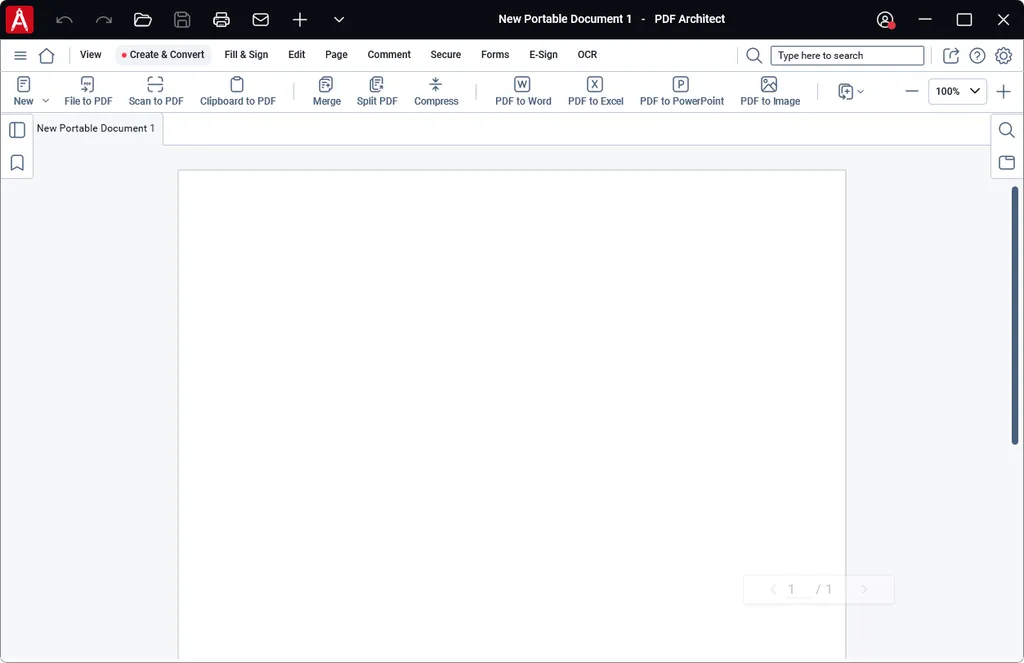Convert using PDF to Word

[523, 91]
